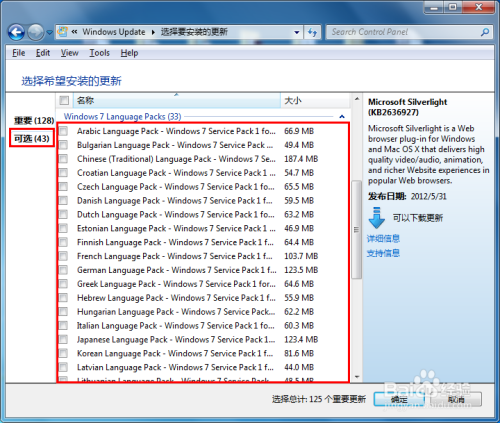Open the 支持信息 link
Image resolution: width=500 pixels, height=423 pixels.
tap(383, 253)
